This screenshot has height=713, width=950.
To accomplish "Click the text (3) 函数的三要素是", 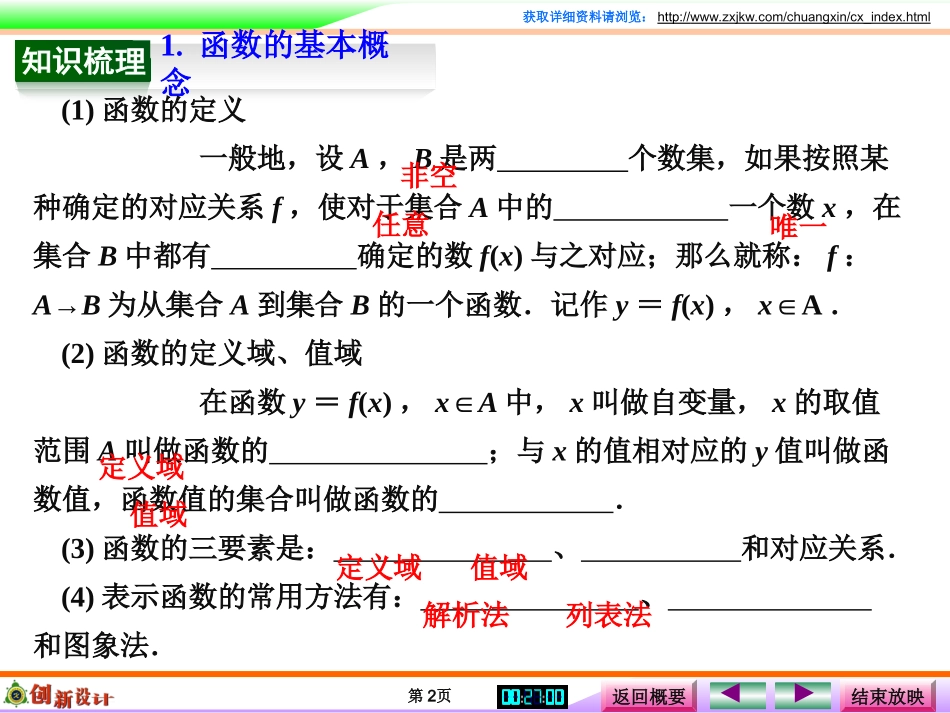I will pos(188,549).
